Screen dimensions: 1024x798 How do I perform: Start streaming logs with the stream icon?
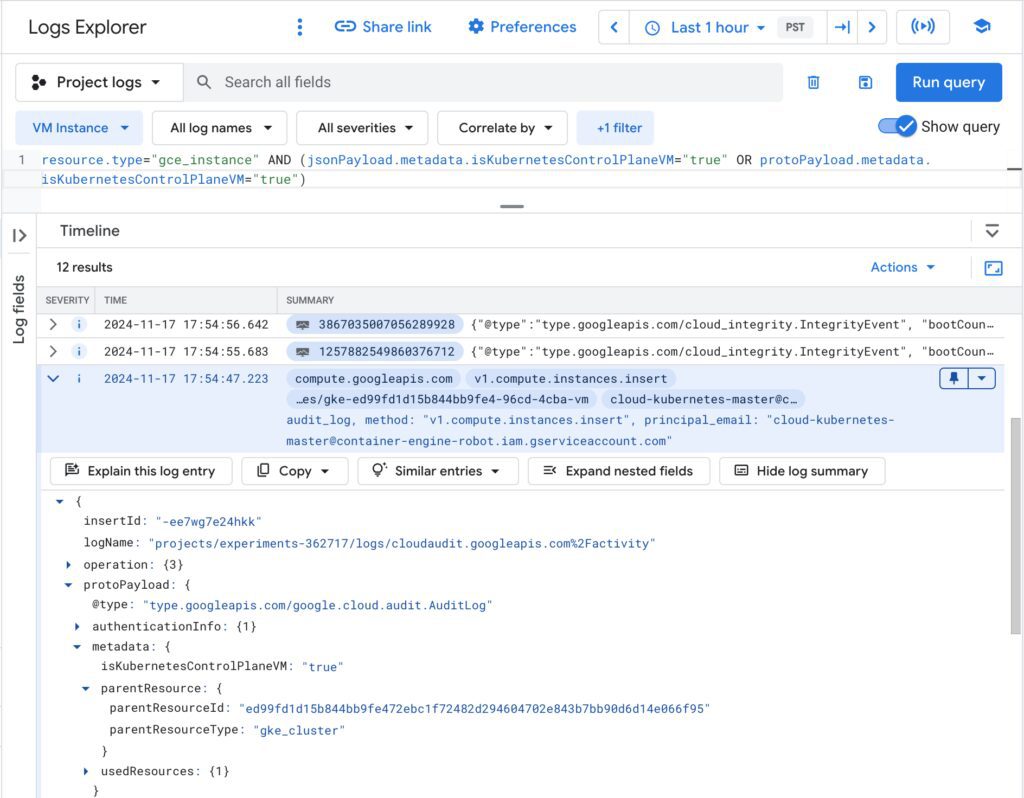point(923,27)
